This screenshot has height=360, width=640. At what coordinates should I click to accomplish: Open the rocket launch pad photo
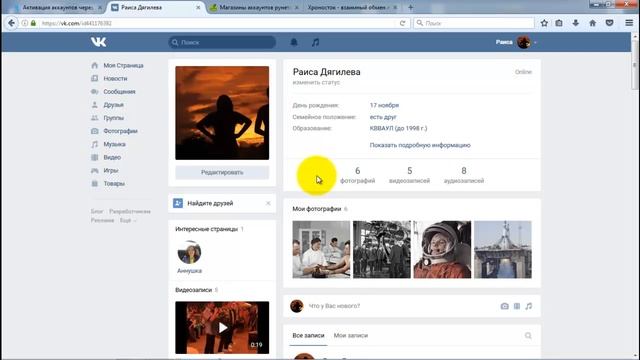(x=502, y=249)
